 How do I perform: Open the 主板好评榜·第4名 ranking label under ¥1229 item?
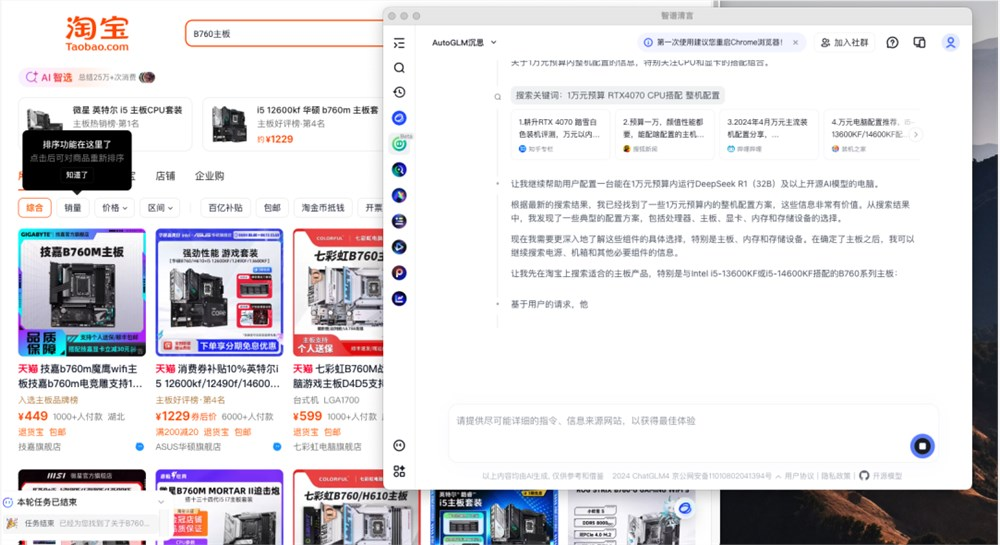tap(190, 400)
